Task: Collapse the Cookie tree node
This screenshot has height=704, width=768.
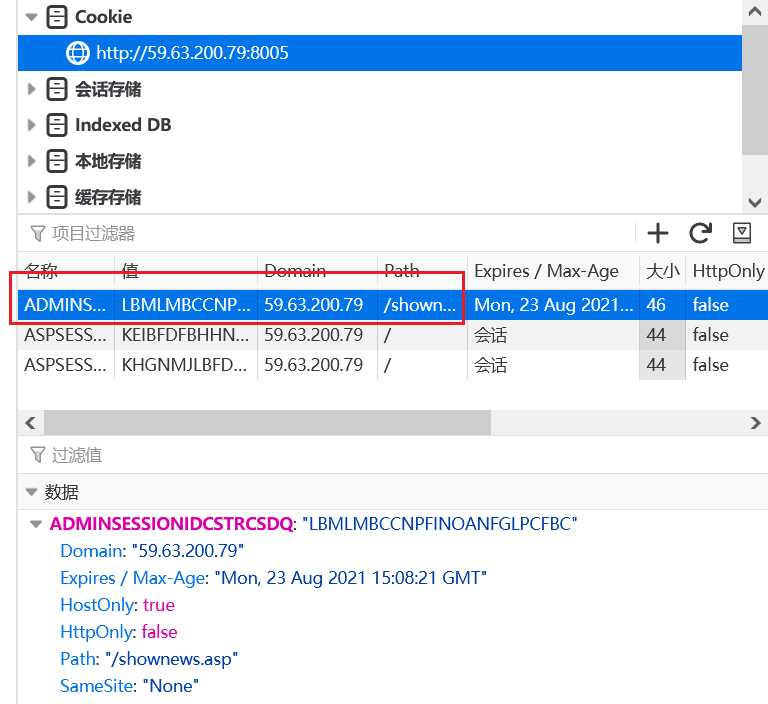Action: [31, 17]
